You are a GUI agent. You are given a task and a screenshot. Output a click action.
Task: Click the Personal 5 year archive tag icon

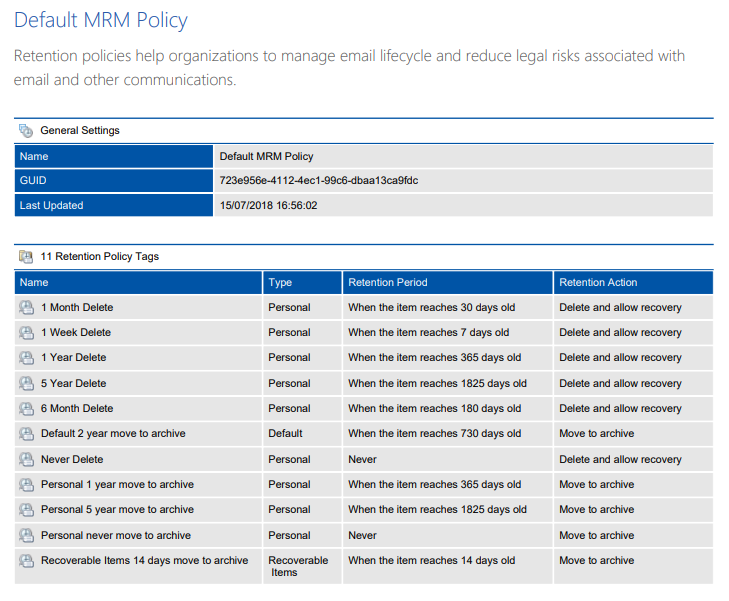[x=27, y=510]
